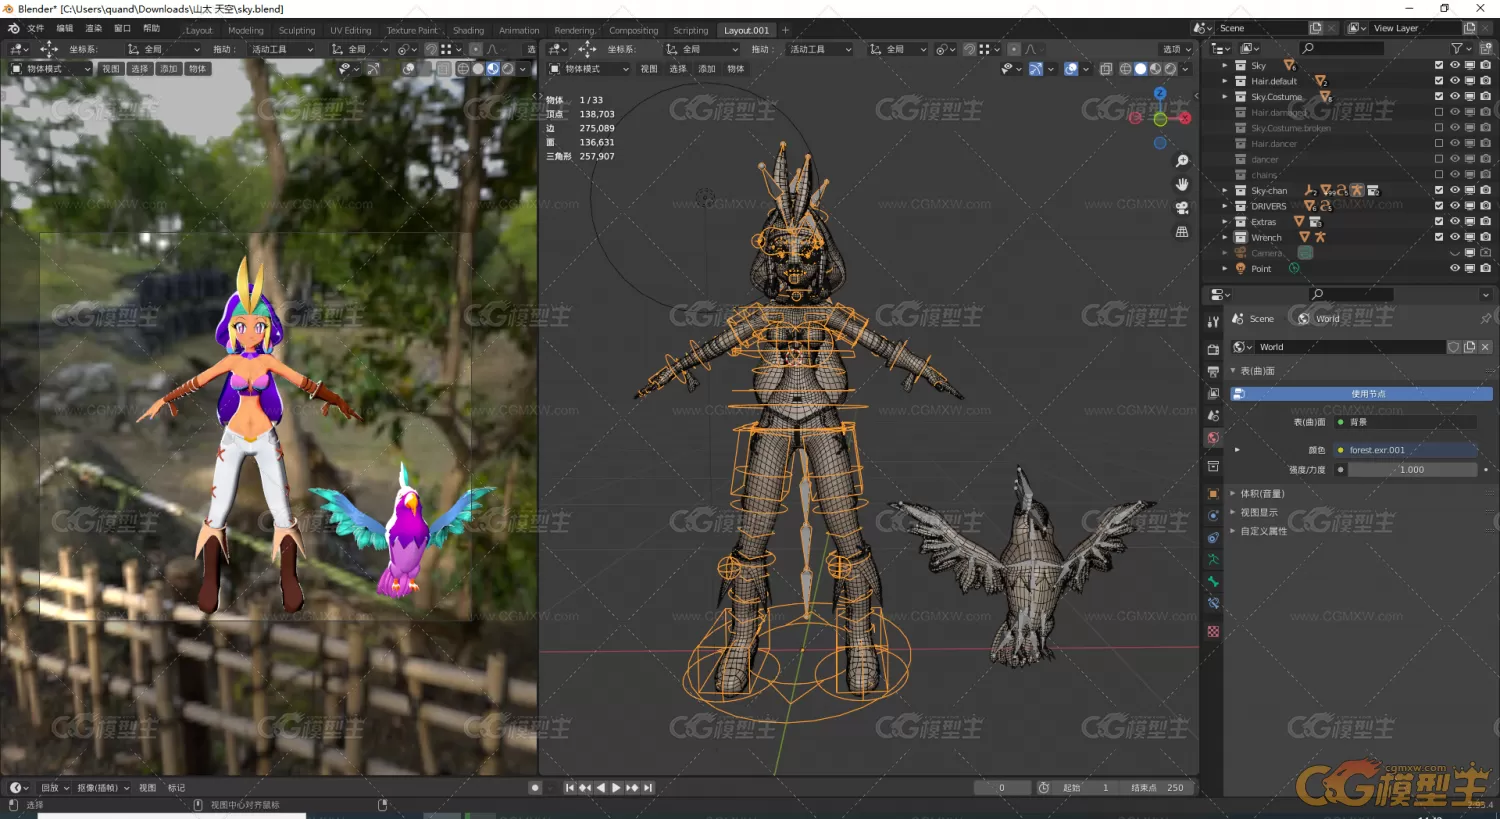Open the Object properties orange square tab
Image resolution: width=1500 pixels, height=819 pixels.
click(x=1213, y=494)
